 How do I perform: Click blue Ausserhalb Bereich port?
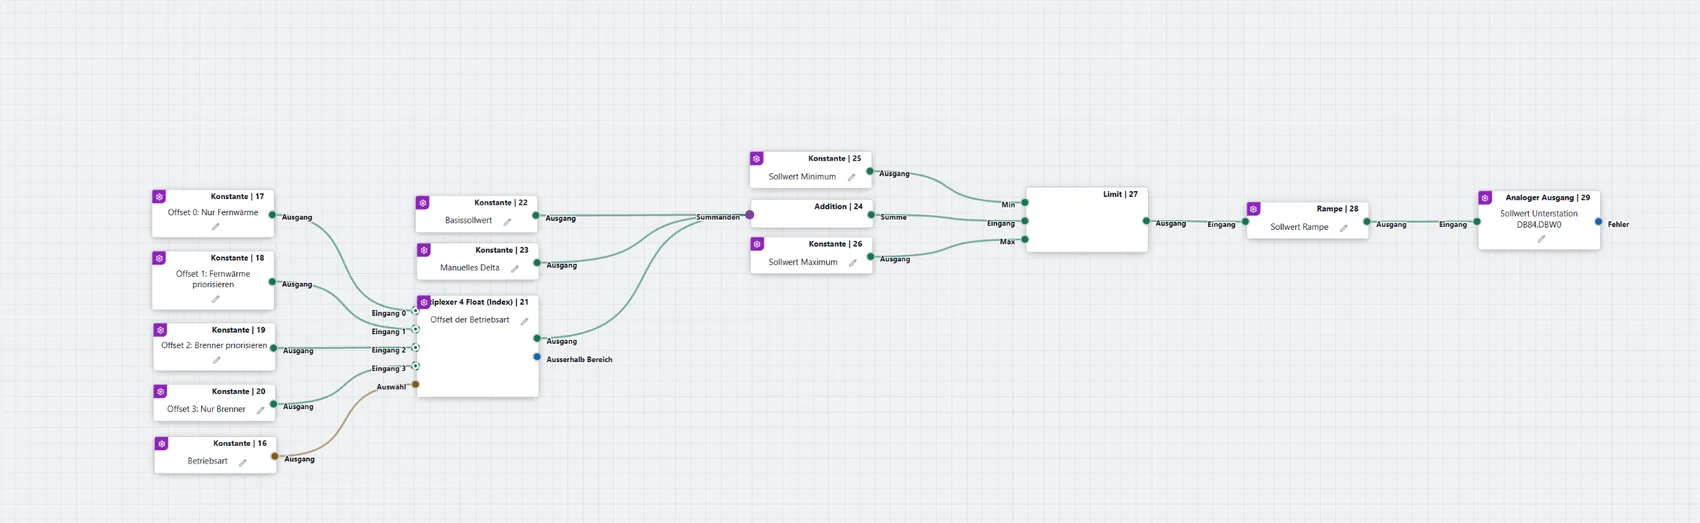click(537, 357)
